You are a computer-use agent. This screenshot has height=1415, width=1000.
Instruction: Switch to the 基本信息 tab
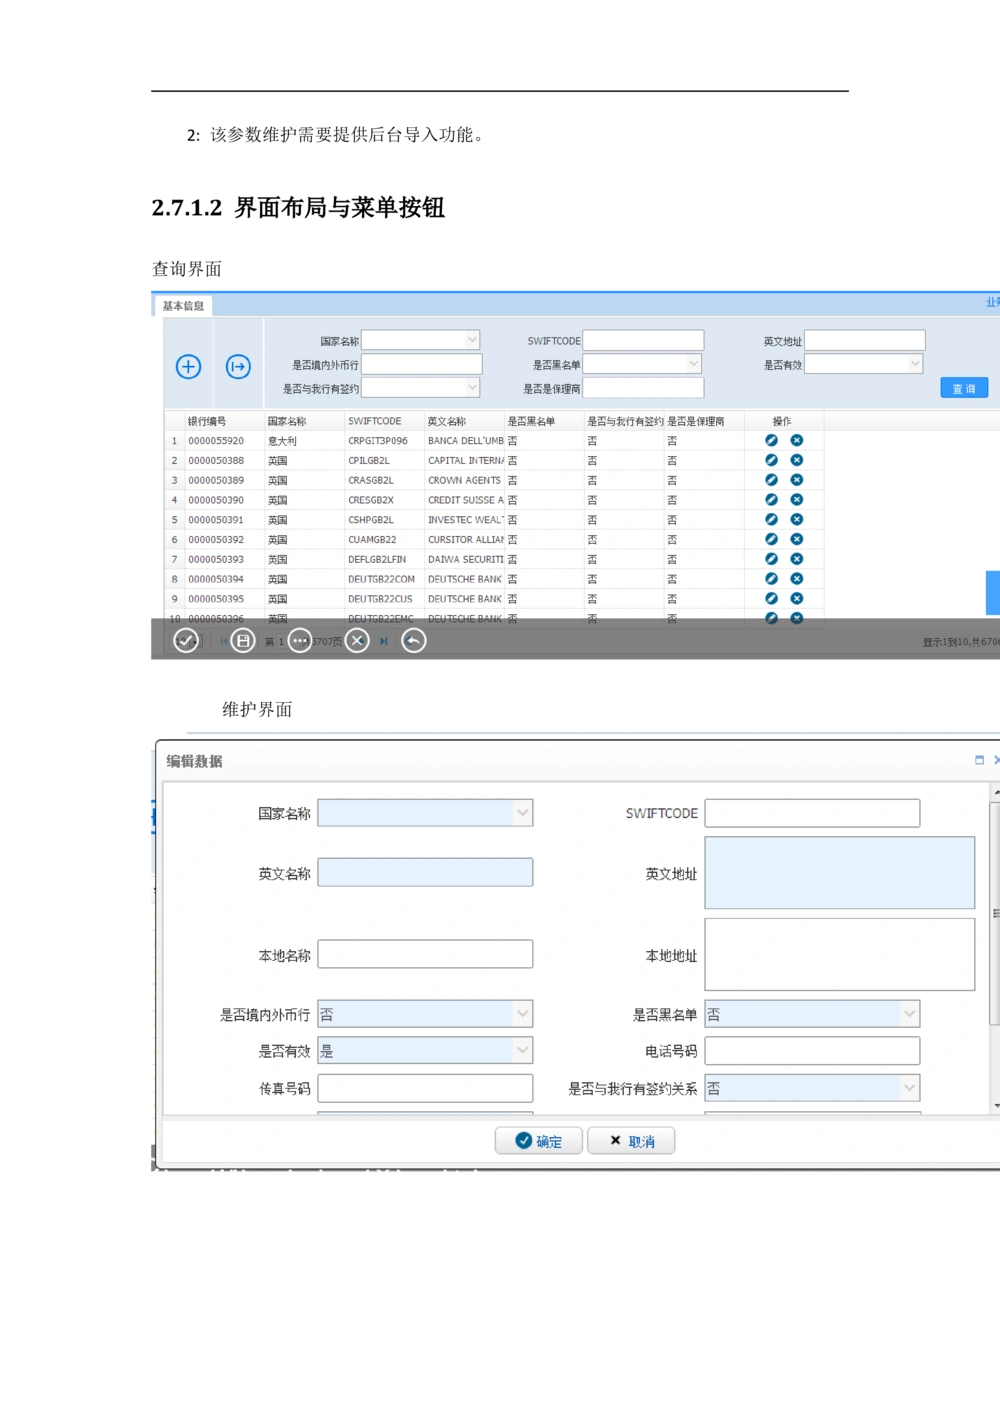183,306
